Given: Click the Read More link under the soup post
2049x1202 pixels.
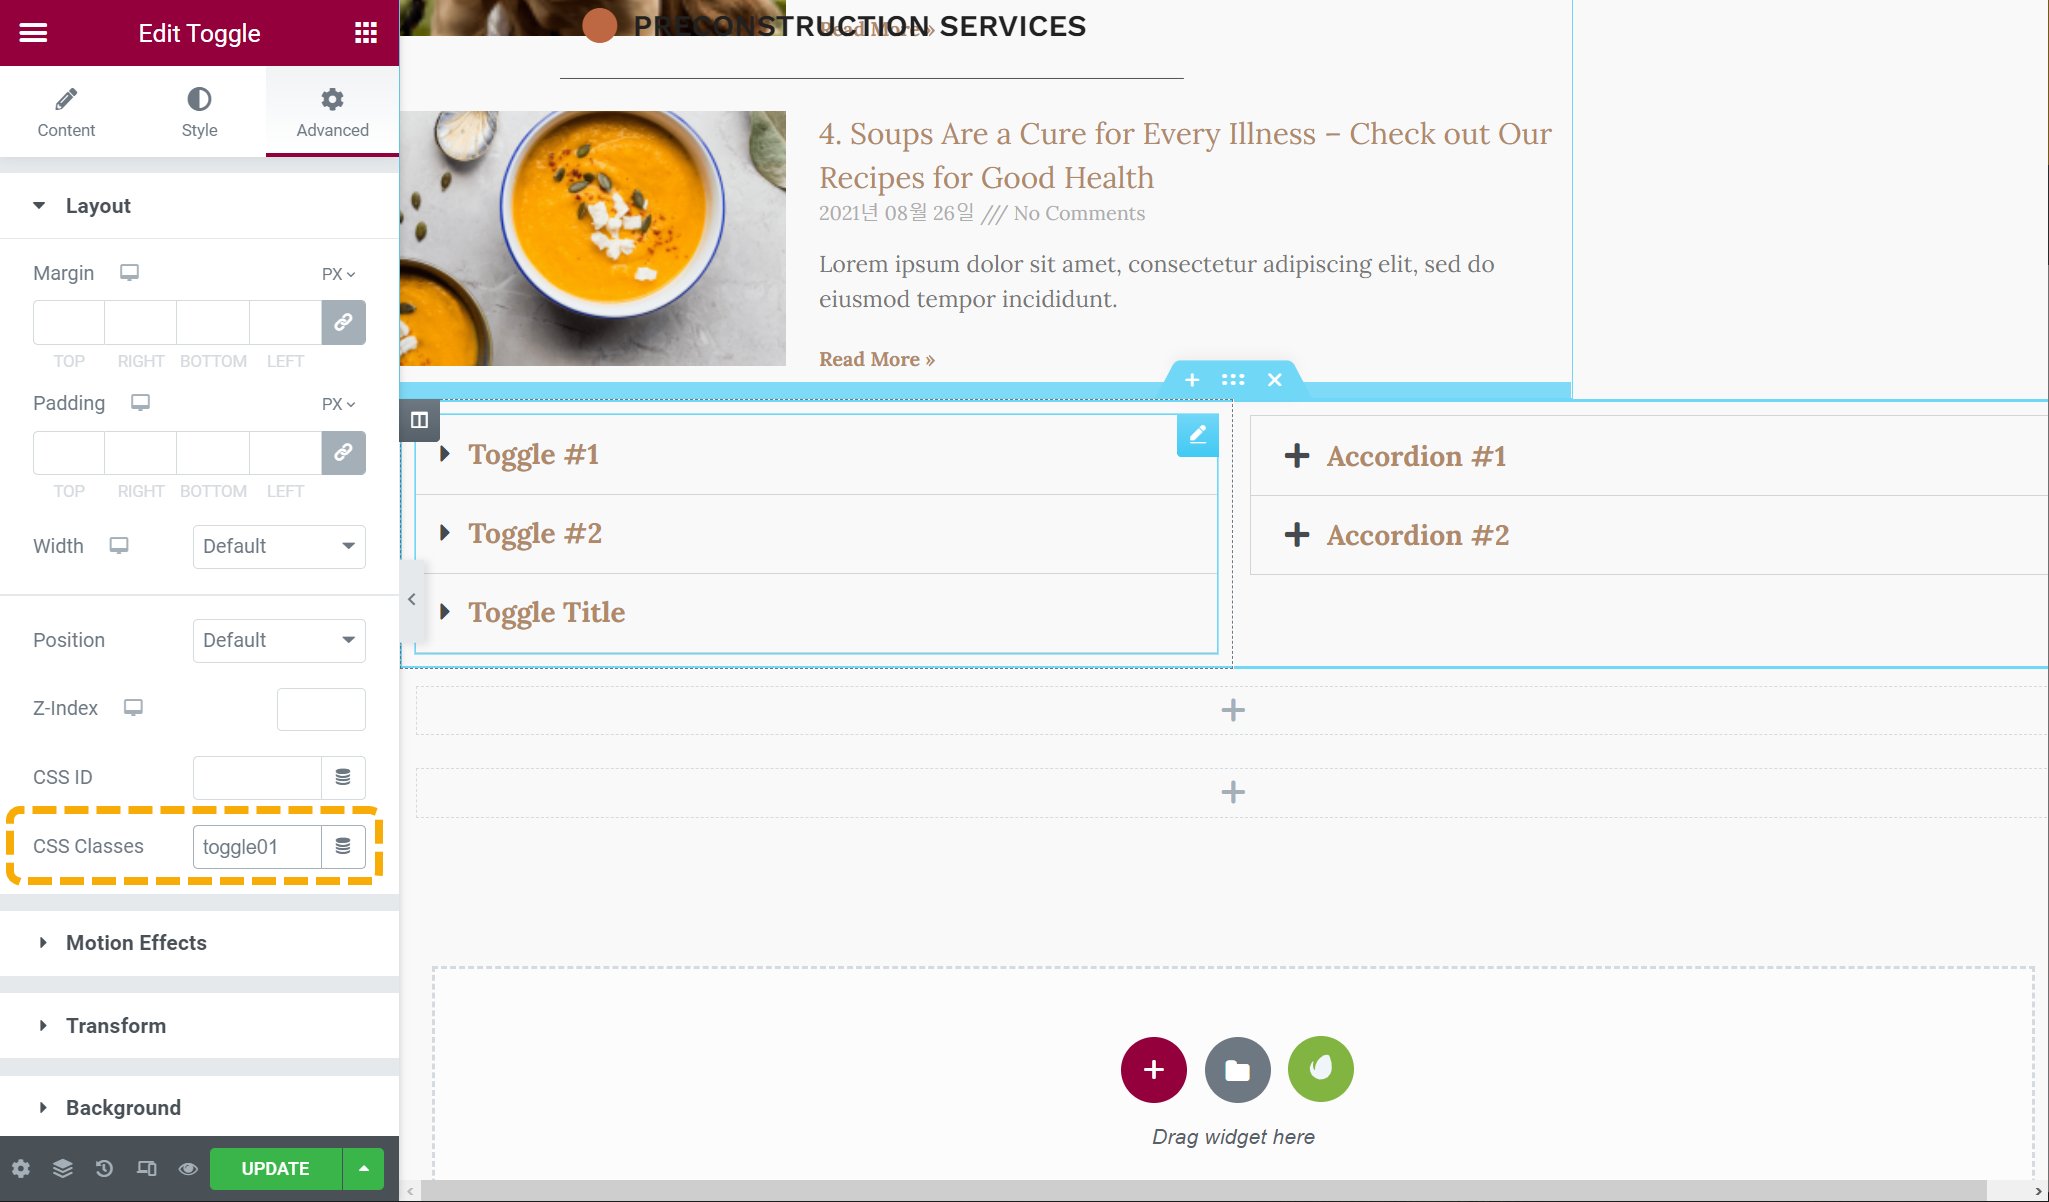Looking at the screenshot, I should pos(876,359).
